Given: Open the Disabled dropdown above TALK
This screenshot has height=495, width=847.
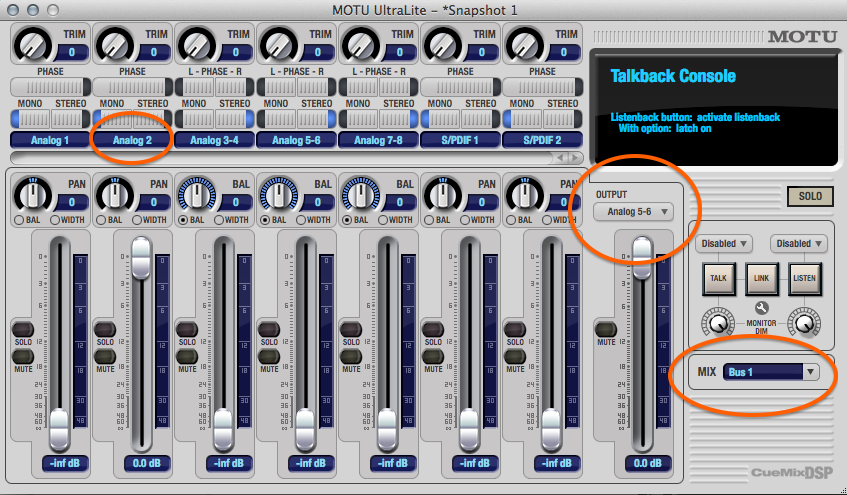Looking at the screenshot, I should pyautogui.click(x=725, y=244).
